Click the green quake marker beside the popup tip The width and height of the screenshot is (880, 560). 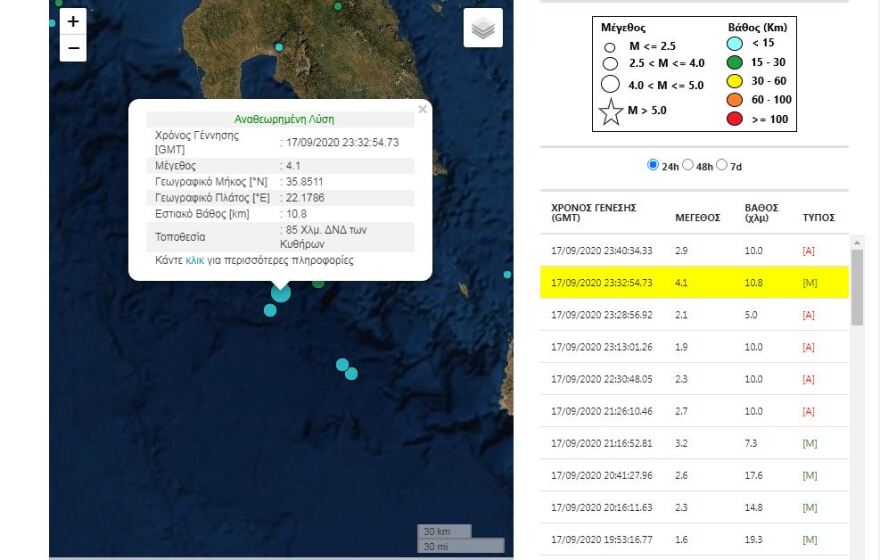tap(318, 283)
